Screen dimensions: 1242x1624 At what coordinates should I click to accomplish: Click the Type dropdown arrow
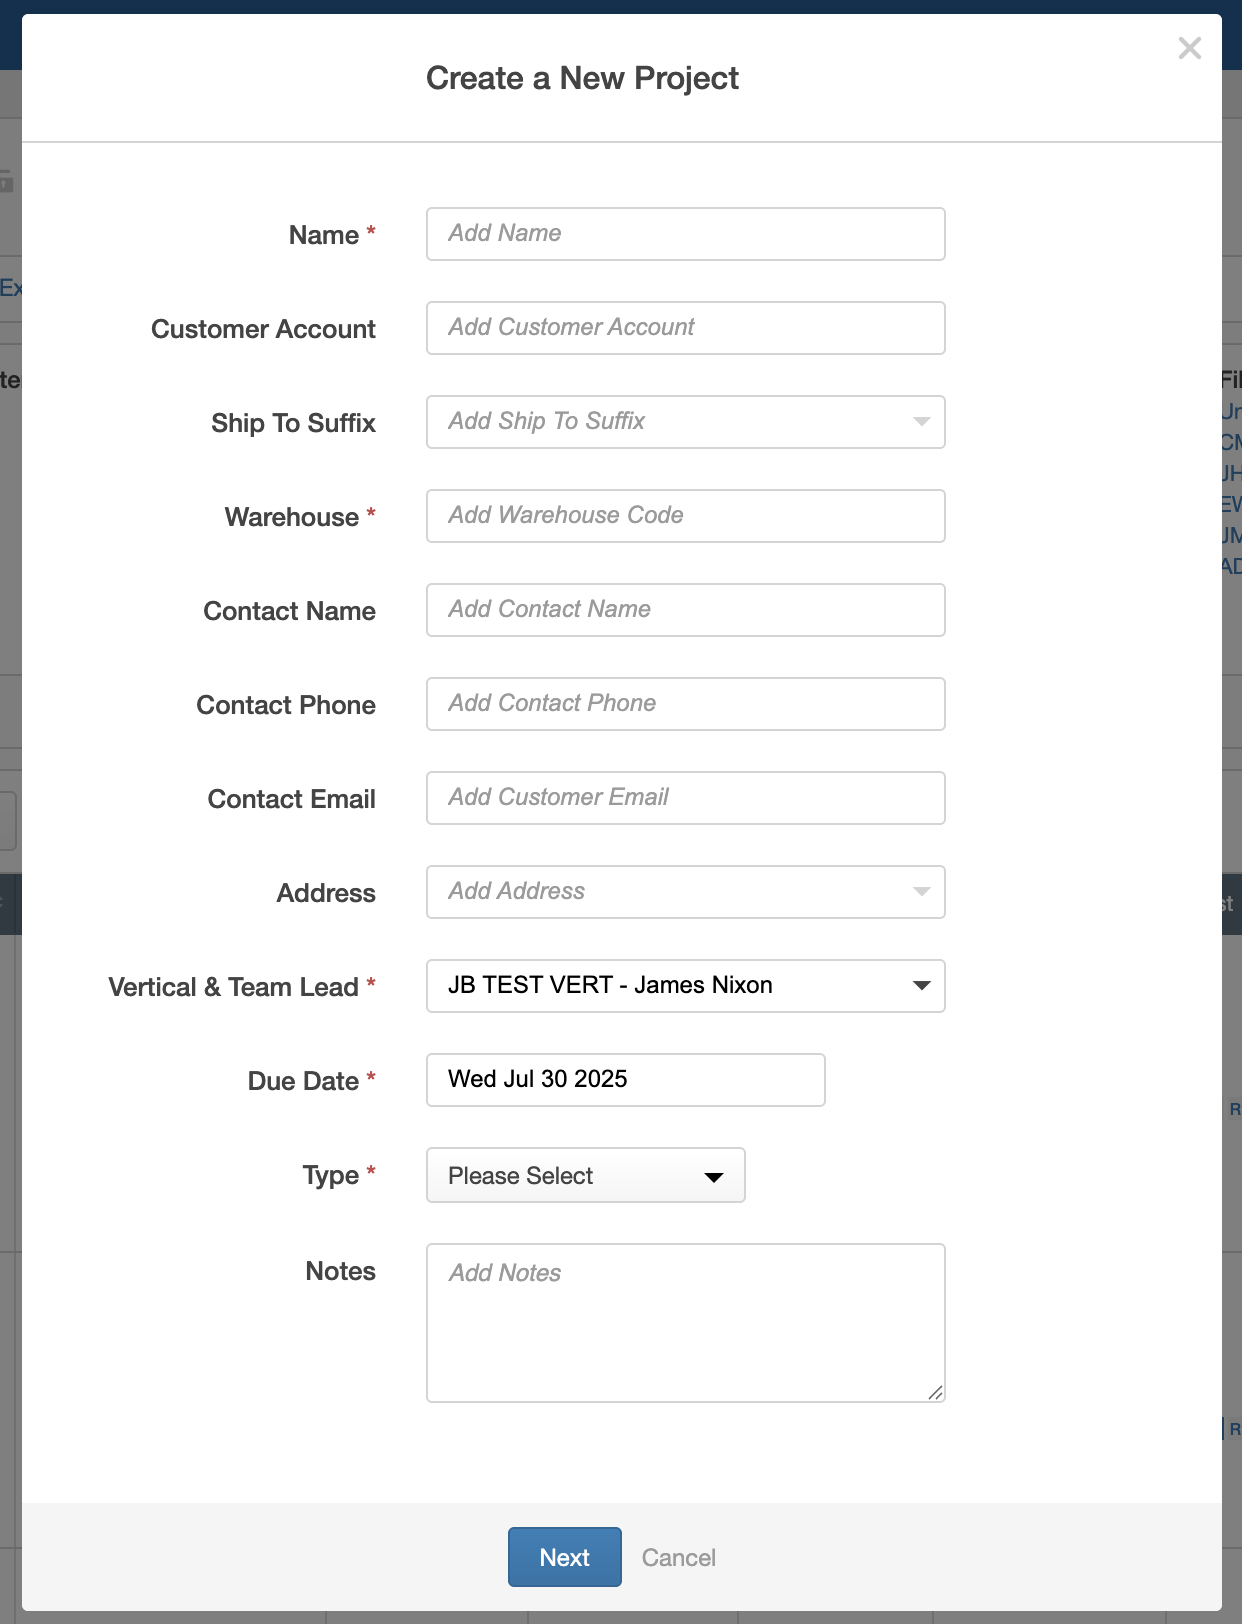coord(713,1176)
